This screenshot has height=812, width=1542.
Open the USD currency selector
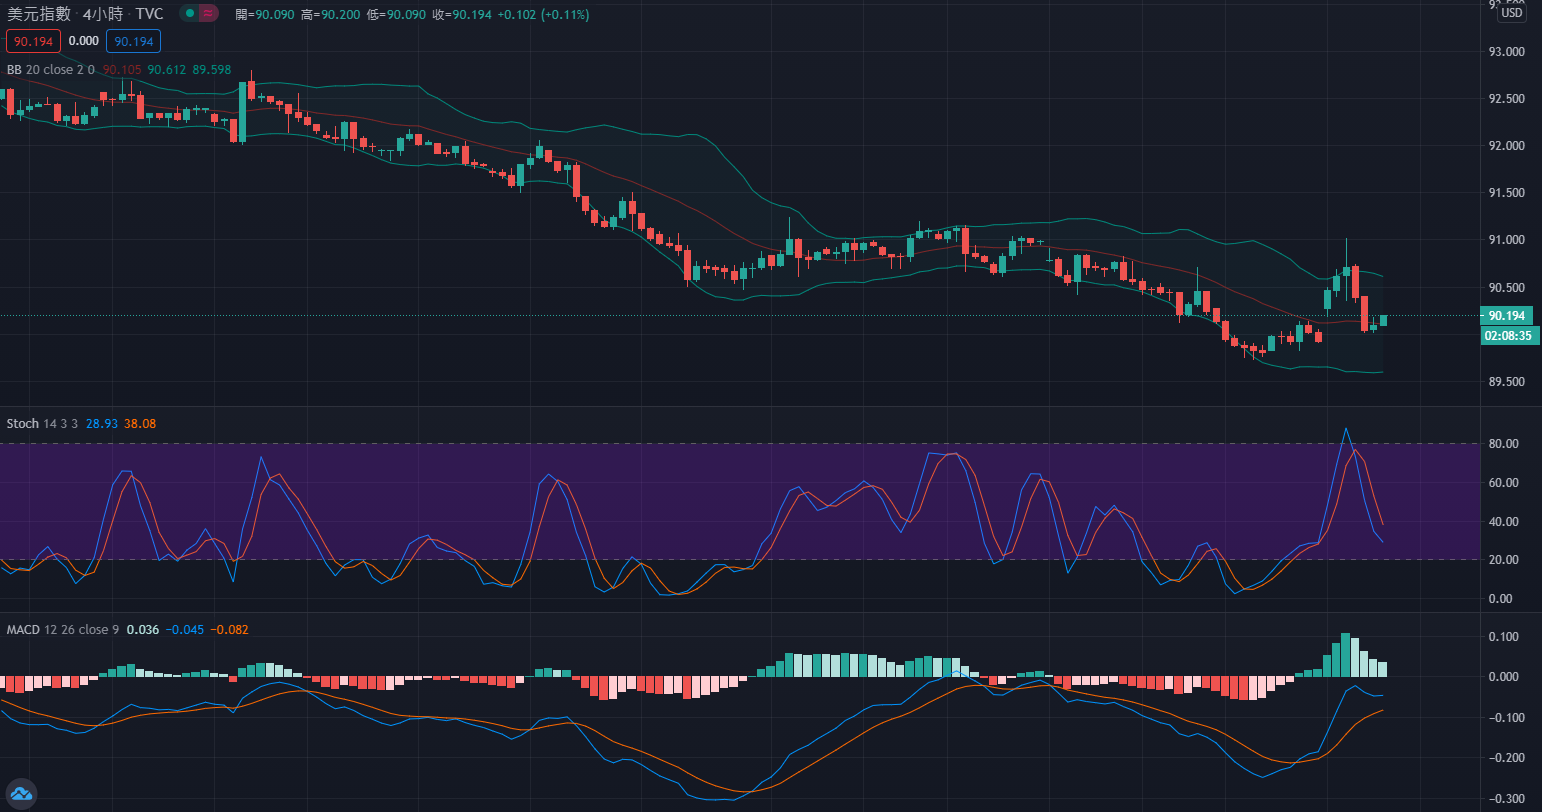point(1511,13)
